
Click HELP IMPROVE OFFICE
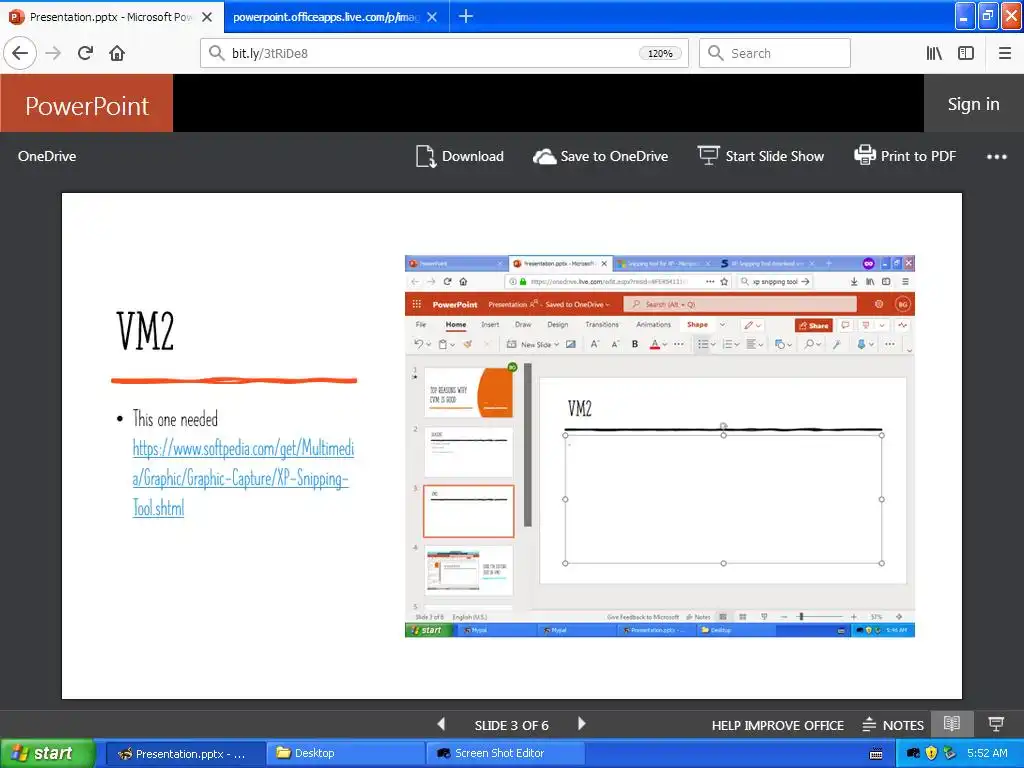pyautogui.click(x=777, y=726)
